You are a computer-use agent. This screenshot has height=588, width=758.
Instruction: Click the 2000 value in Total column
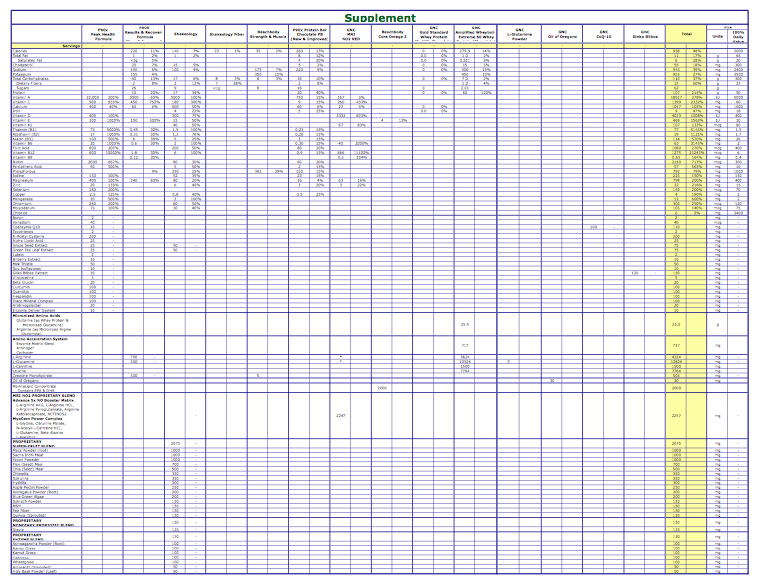tap(676, 388)
